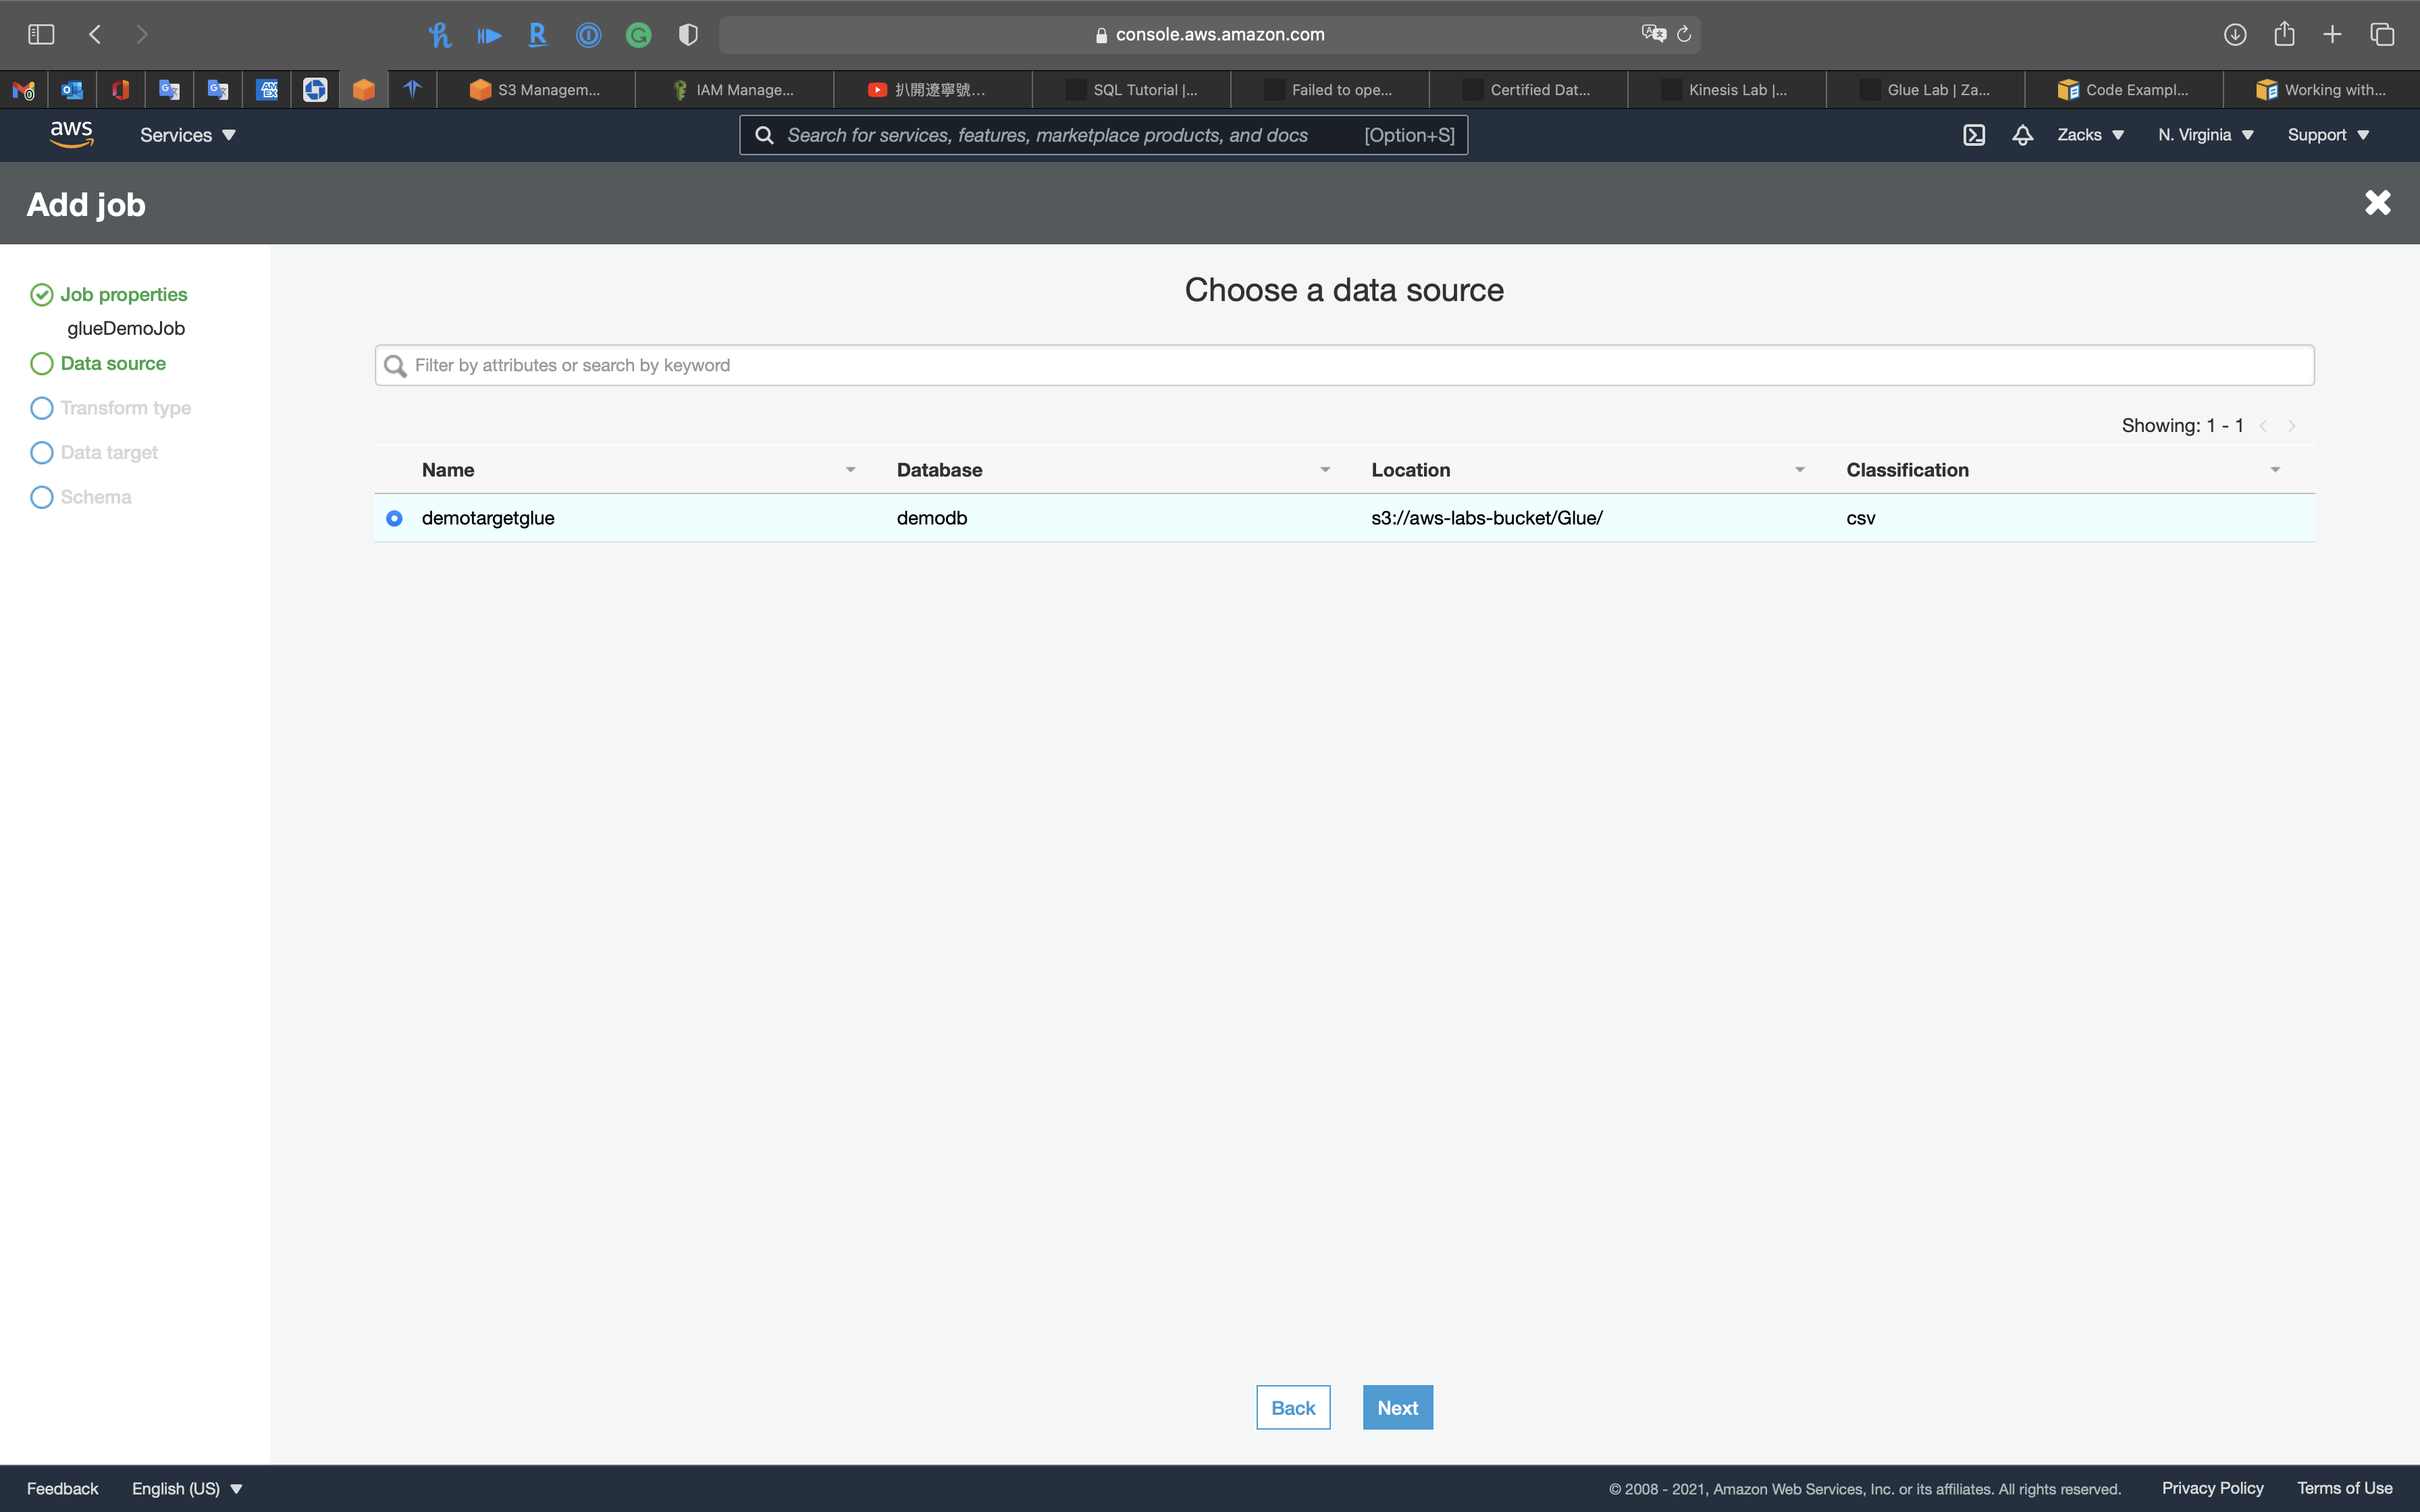Click the share icon in browser toolbar
Viewport: 2420px width, 1512px height.
point(2284,35)
